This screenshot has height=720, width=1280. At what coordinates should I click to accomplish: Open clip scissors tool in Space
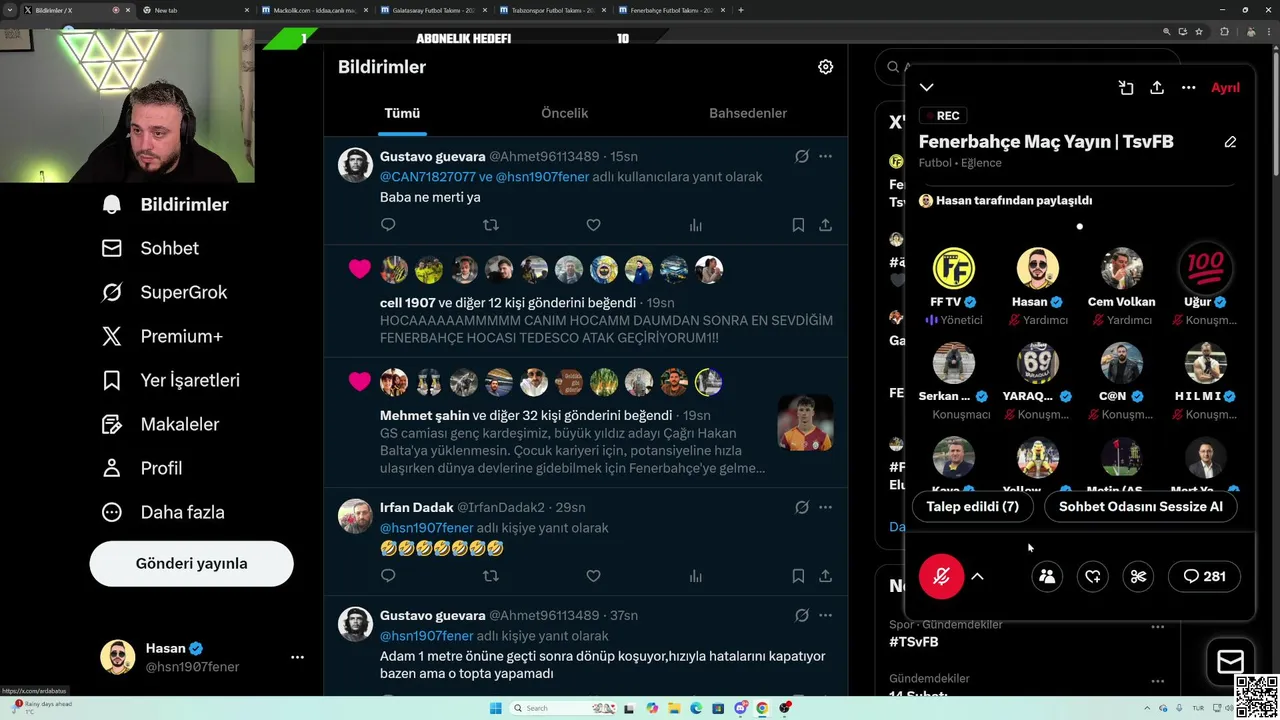[x=1138, y=576]
